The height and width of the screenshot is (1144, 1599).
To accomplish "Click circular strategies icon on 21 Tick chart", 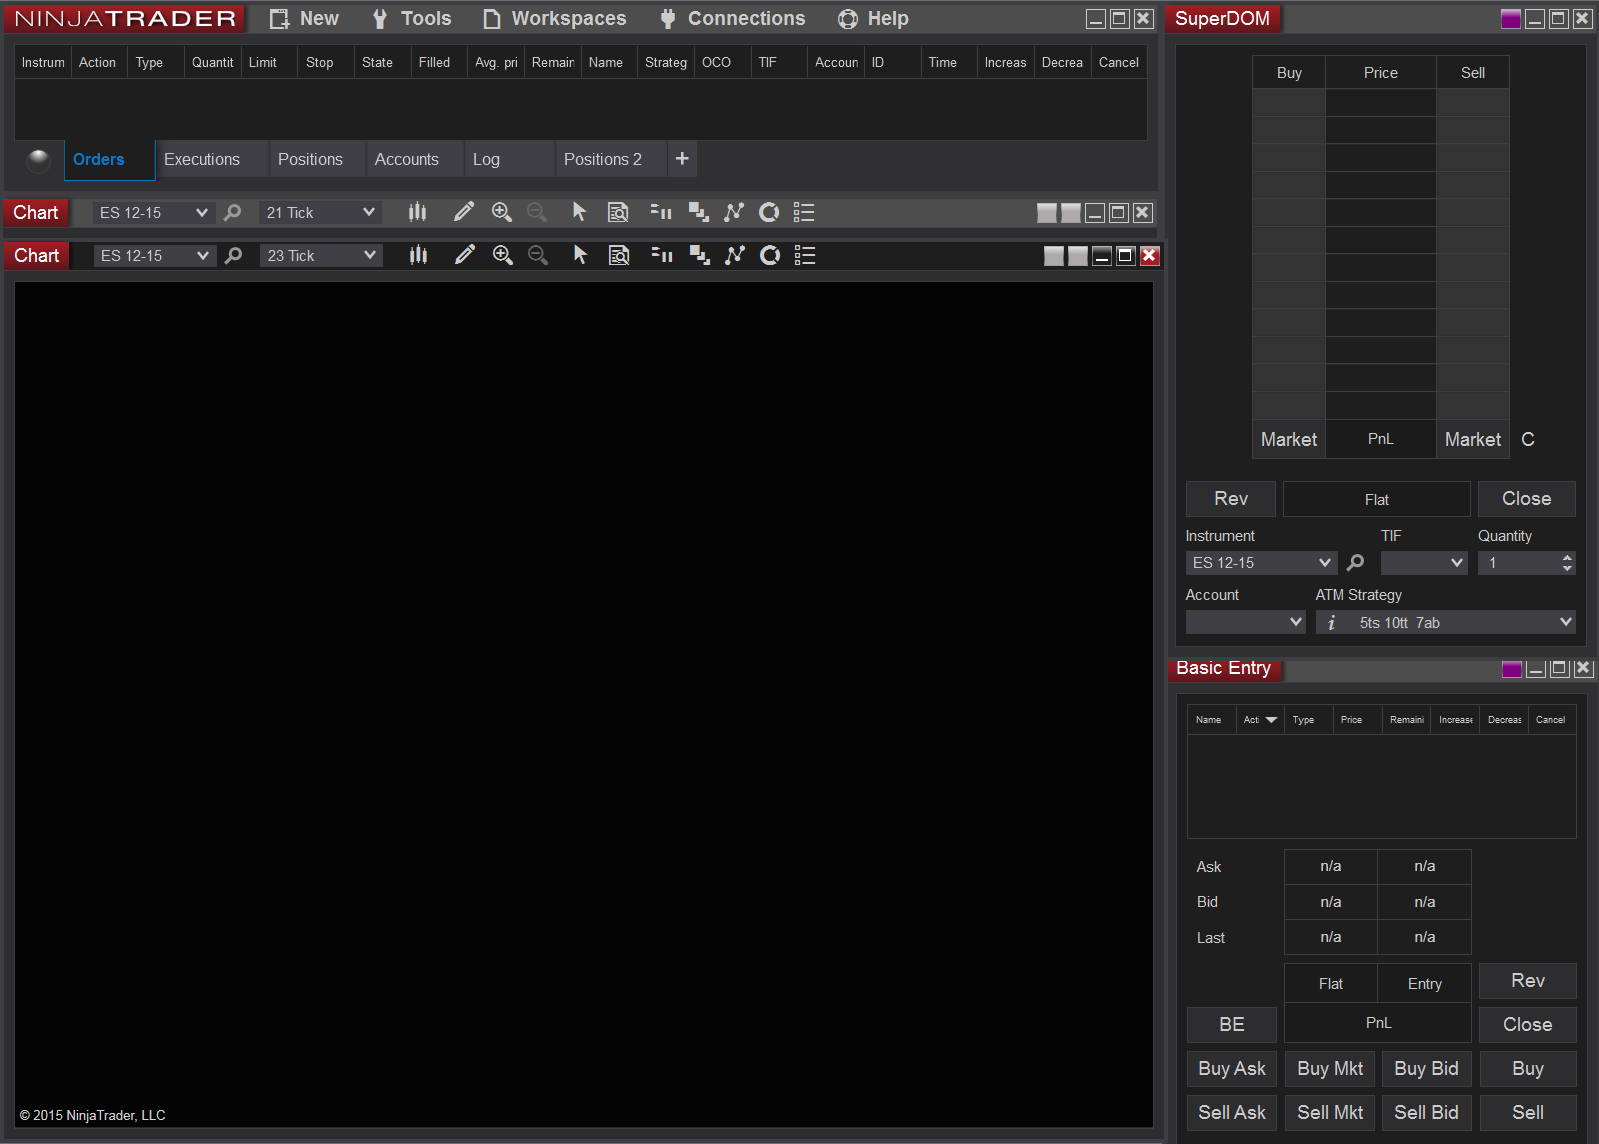I will pyautogui.click(x=769, y=212).
